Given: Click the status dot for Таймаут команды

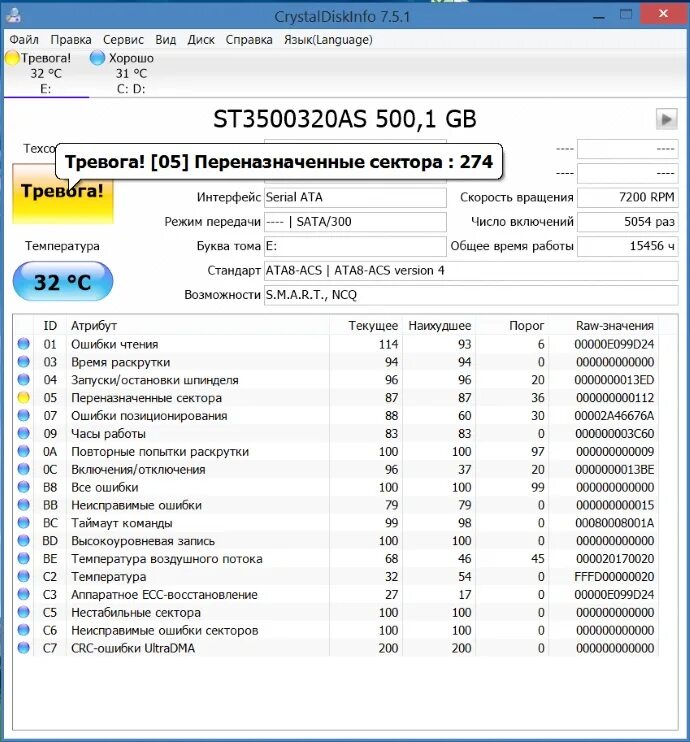Looking at the screenshot, I should point(23,523).
